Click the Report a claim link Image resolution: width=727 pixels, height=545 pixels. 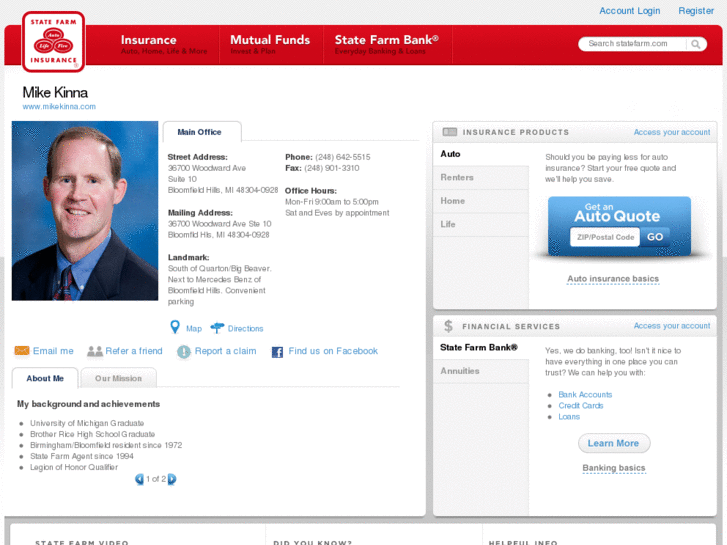225,351
